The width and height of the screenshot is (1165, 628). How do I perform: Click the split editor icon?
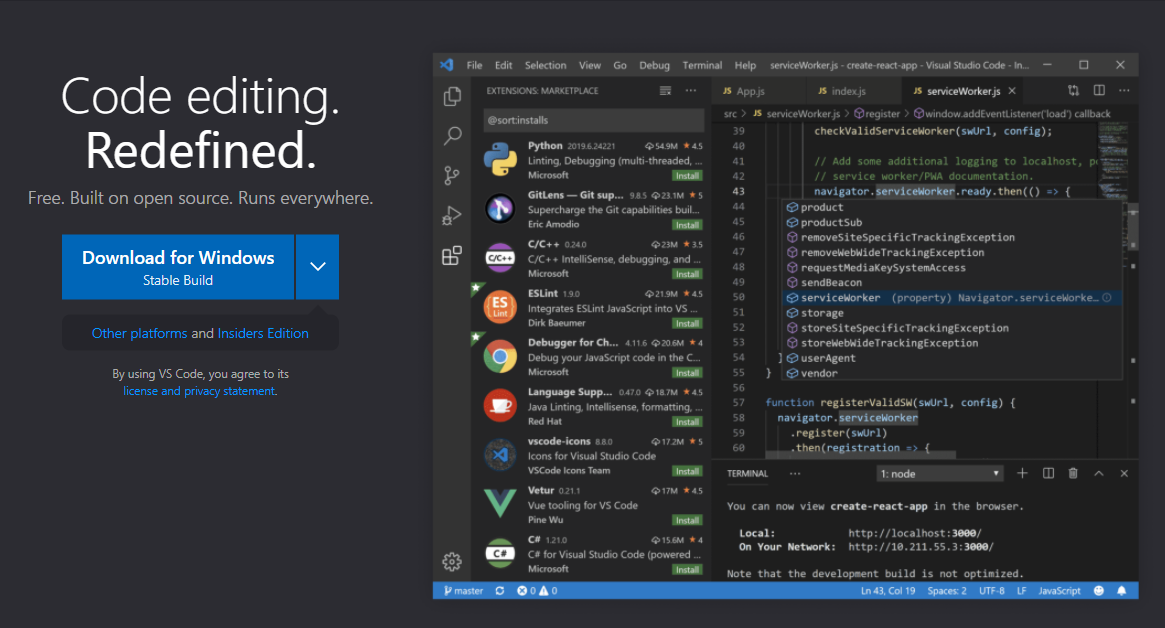(x=1099, y=91)
